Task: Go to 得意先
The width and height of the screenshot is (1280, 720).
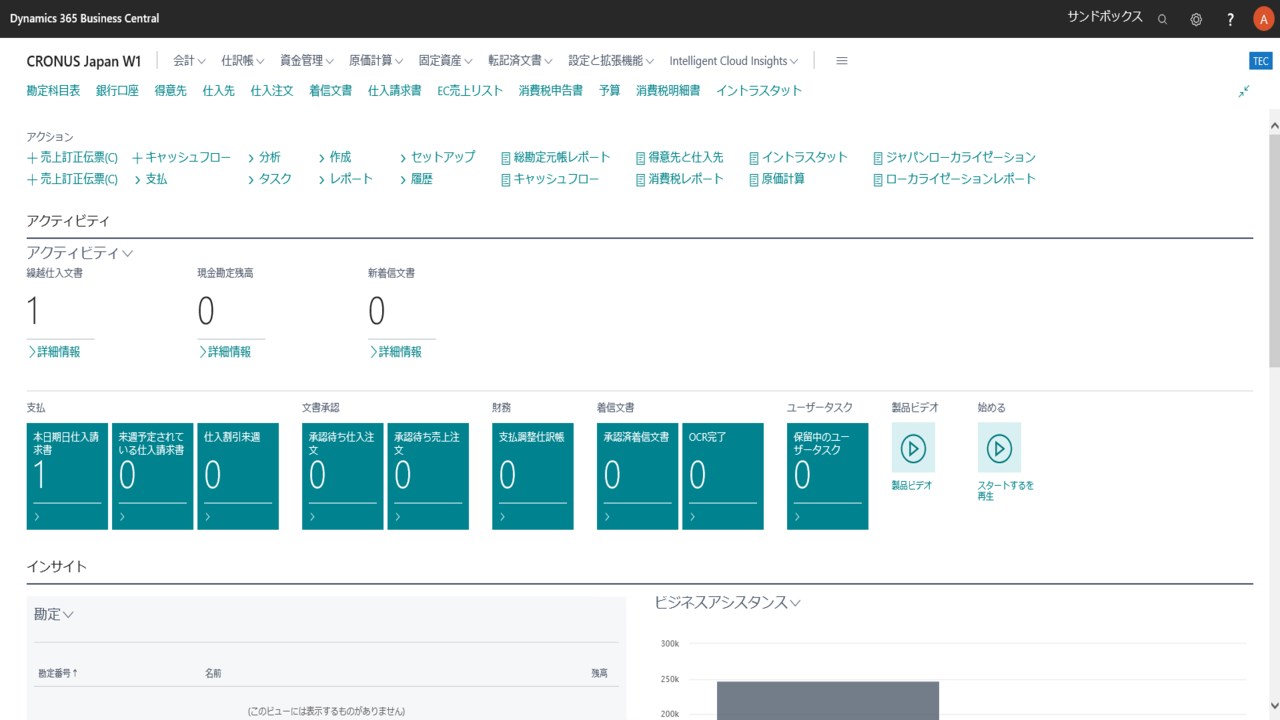Action: coord(170,90)
